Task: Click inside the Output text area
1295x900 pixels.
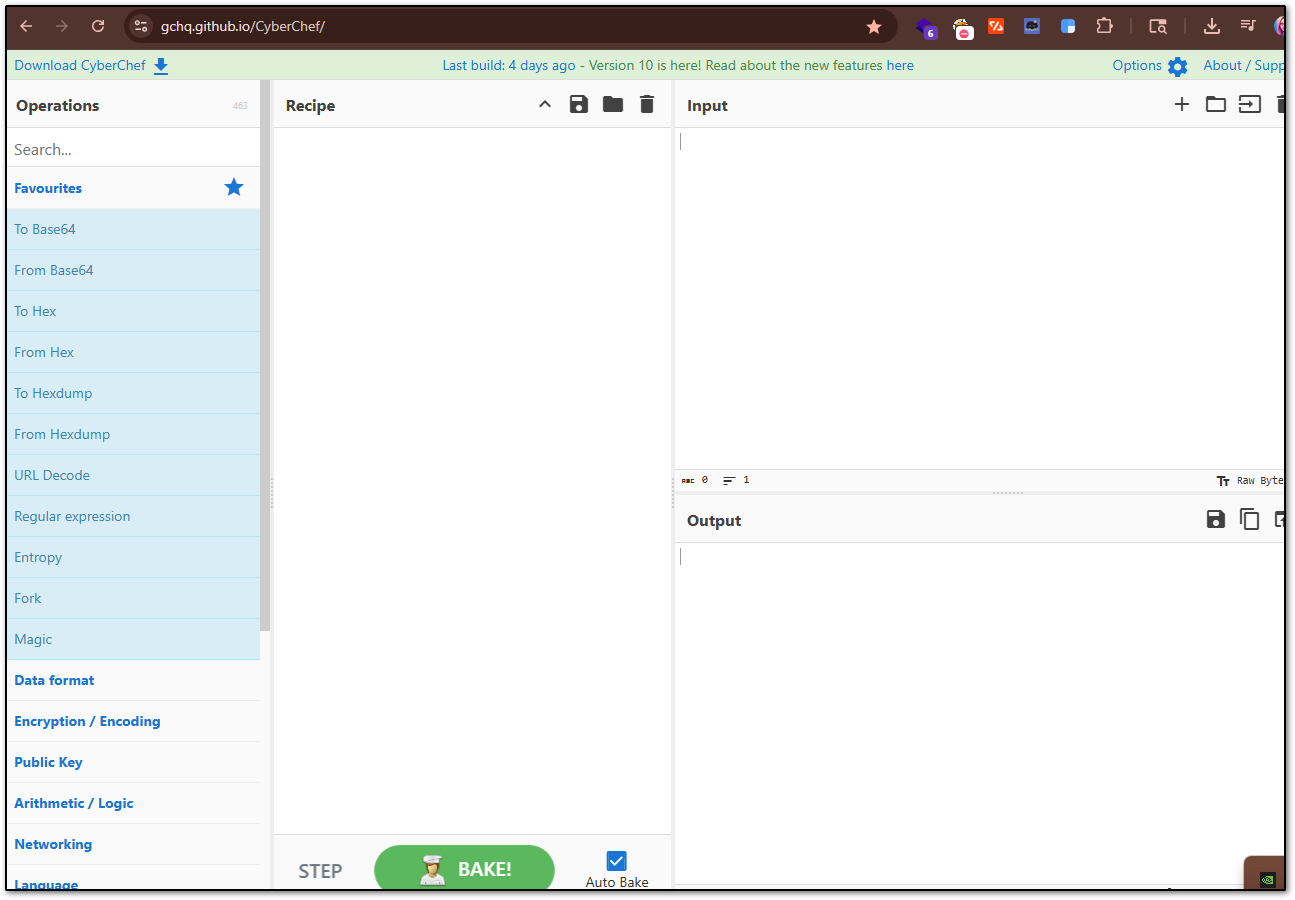Action: pos(979,712)
